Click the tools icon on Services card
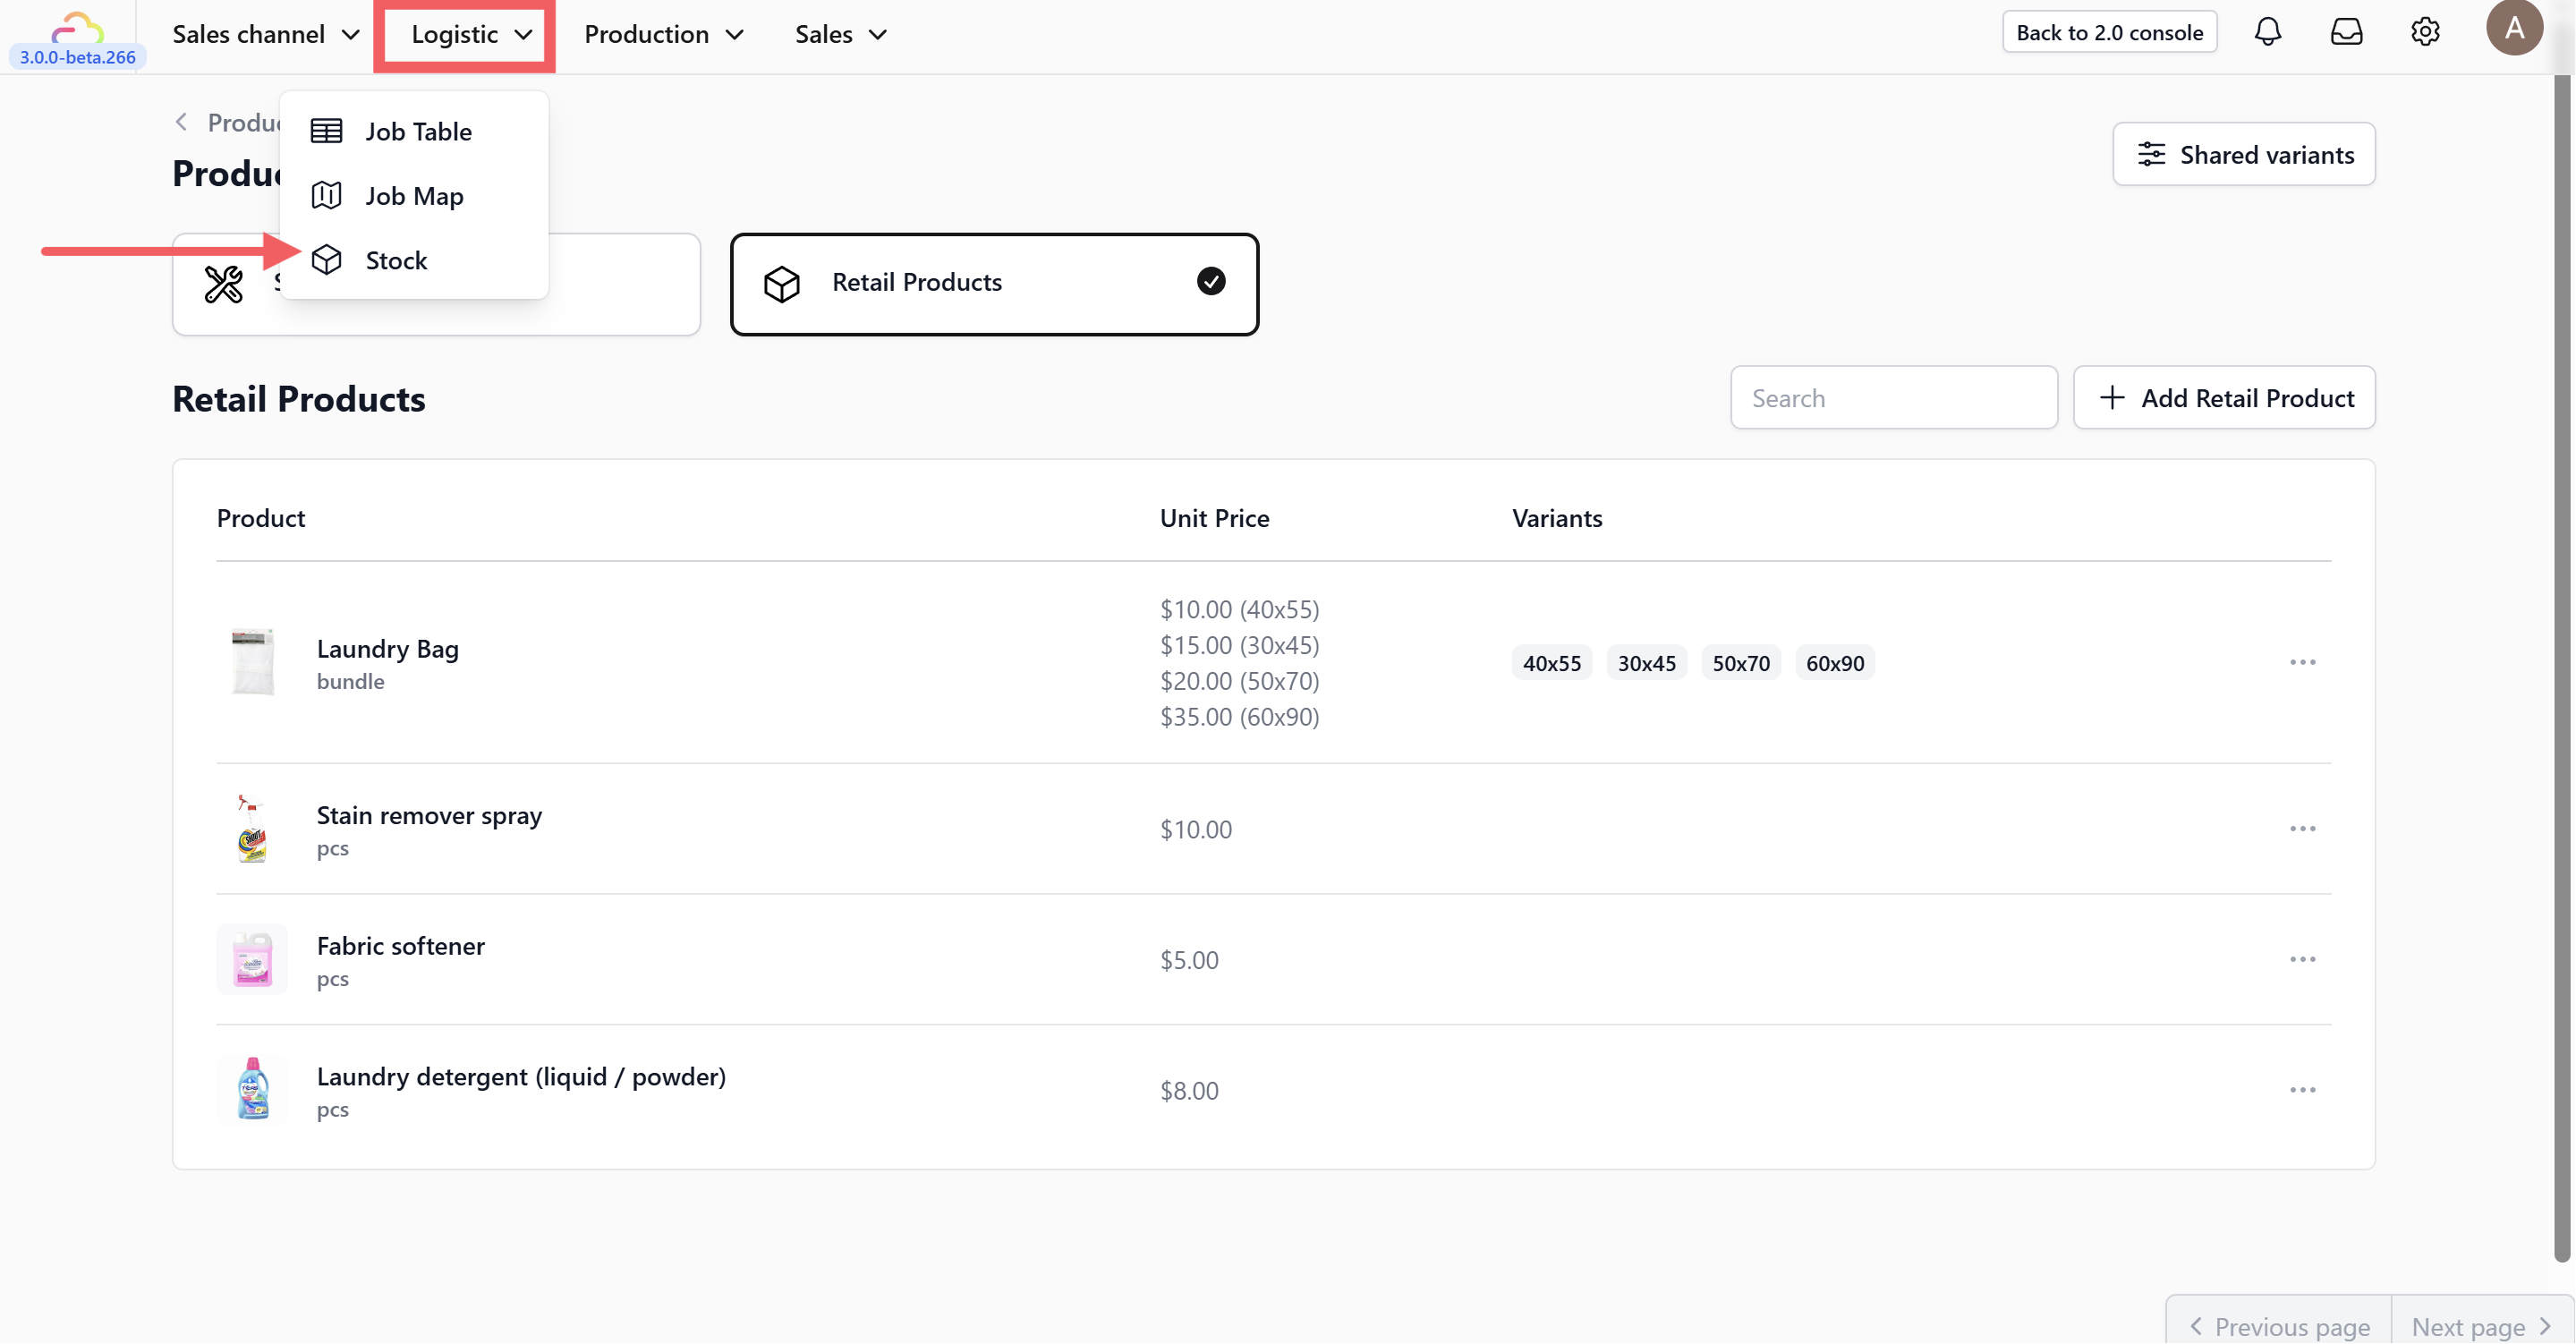This screenshot has width=2576, height=1344. pos(224,284)
